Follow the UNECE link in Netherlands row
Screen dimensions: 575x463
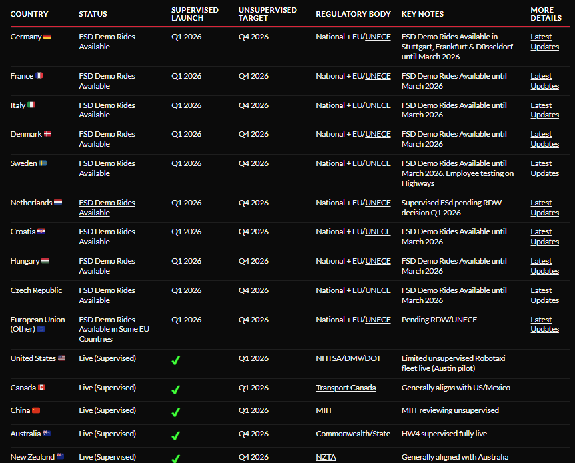pos(378,202)
